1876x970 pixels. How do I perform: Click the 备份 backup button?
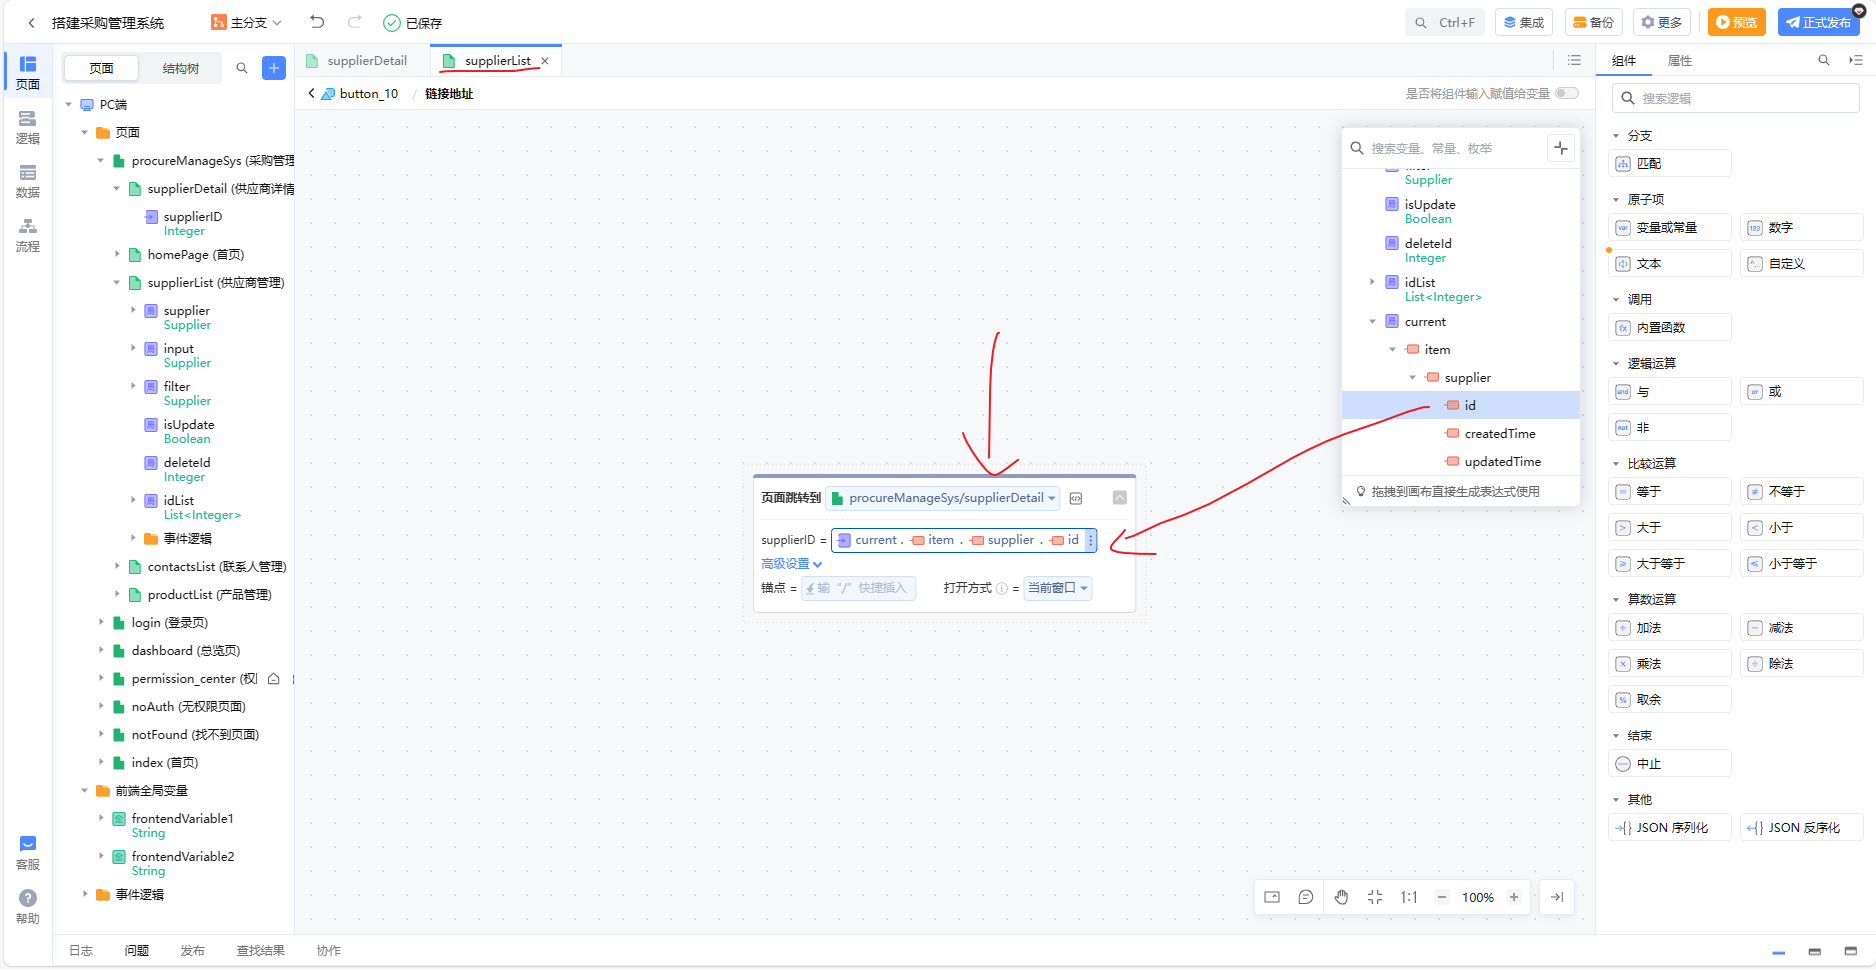pos(1594,22)
